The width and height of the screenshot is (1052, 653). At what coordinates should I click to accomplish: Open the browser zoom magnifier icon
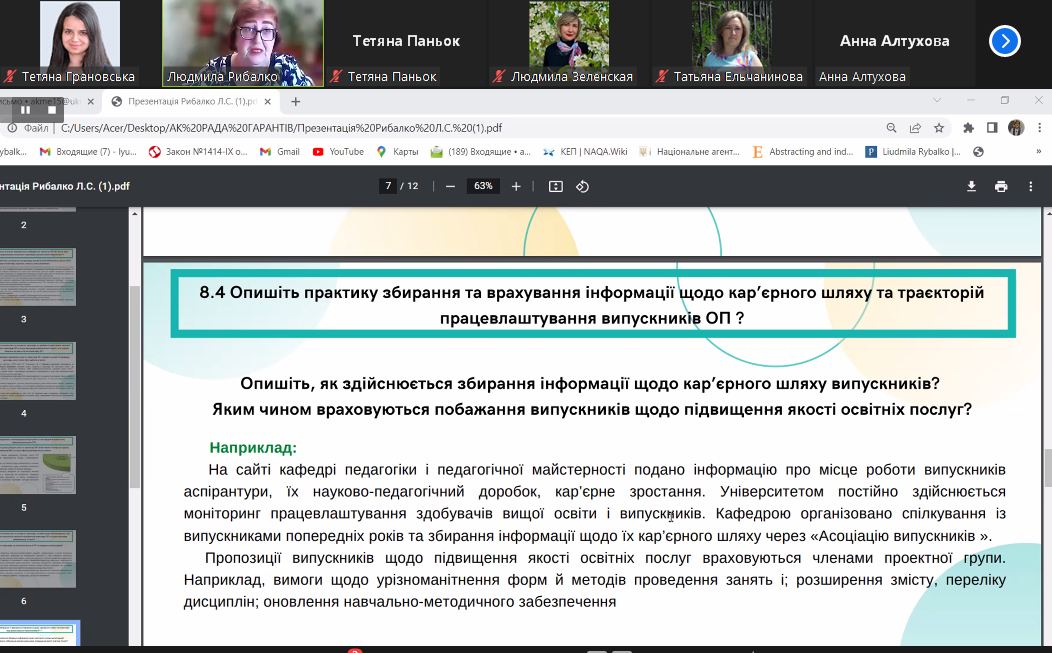[891, 128]
